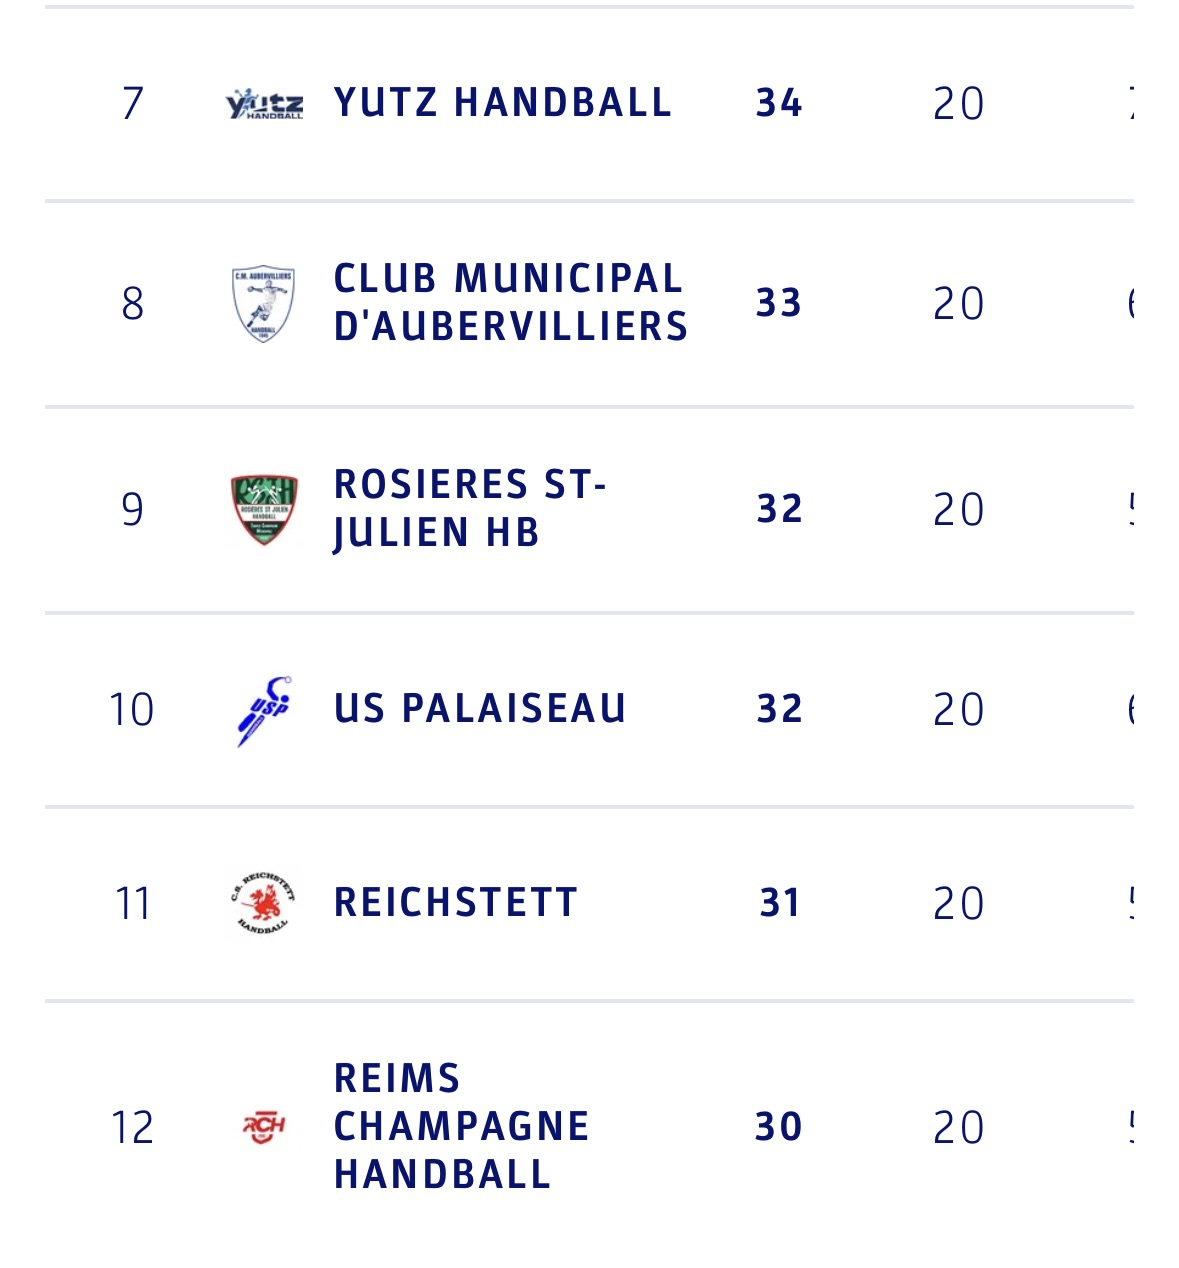Tap the CM Aubervilliers shield crest
Image resolution: width=1179 pixels, height=1268 pixels.
(x=263, y=303)
